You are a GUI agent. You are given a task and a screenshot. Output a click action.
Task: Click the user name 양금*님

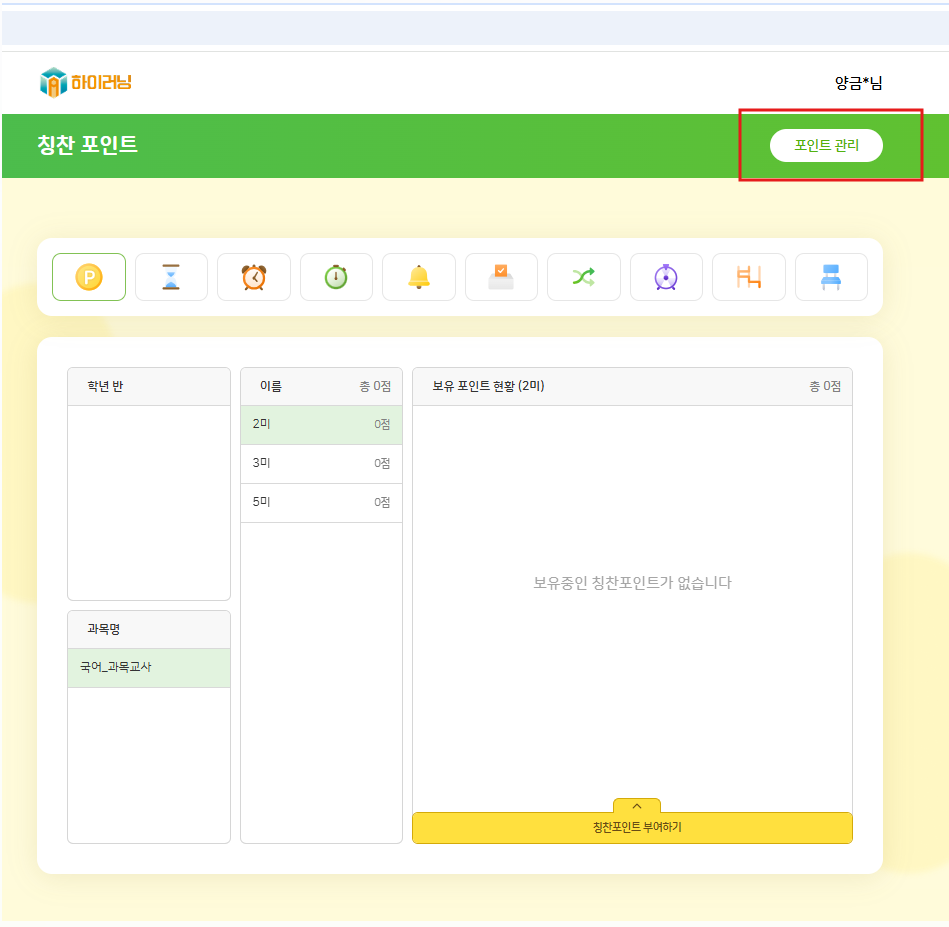point(858,83)
